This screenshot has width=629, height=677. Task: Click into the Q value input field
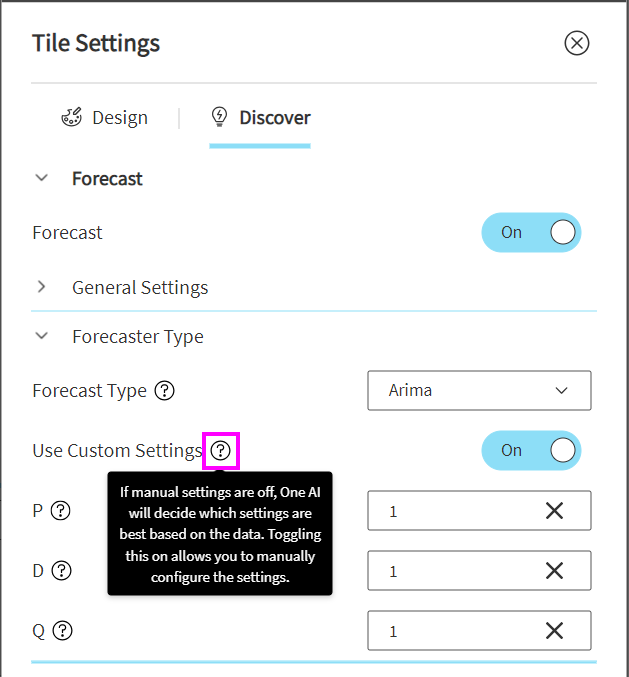[450, 631]
